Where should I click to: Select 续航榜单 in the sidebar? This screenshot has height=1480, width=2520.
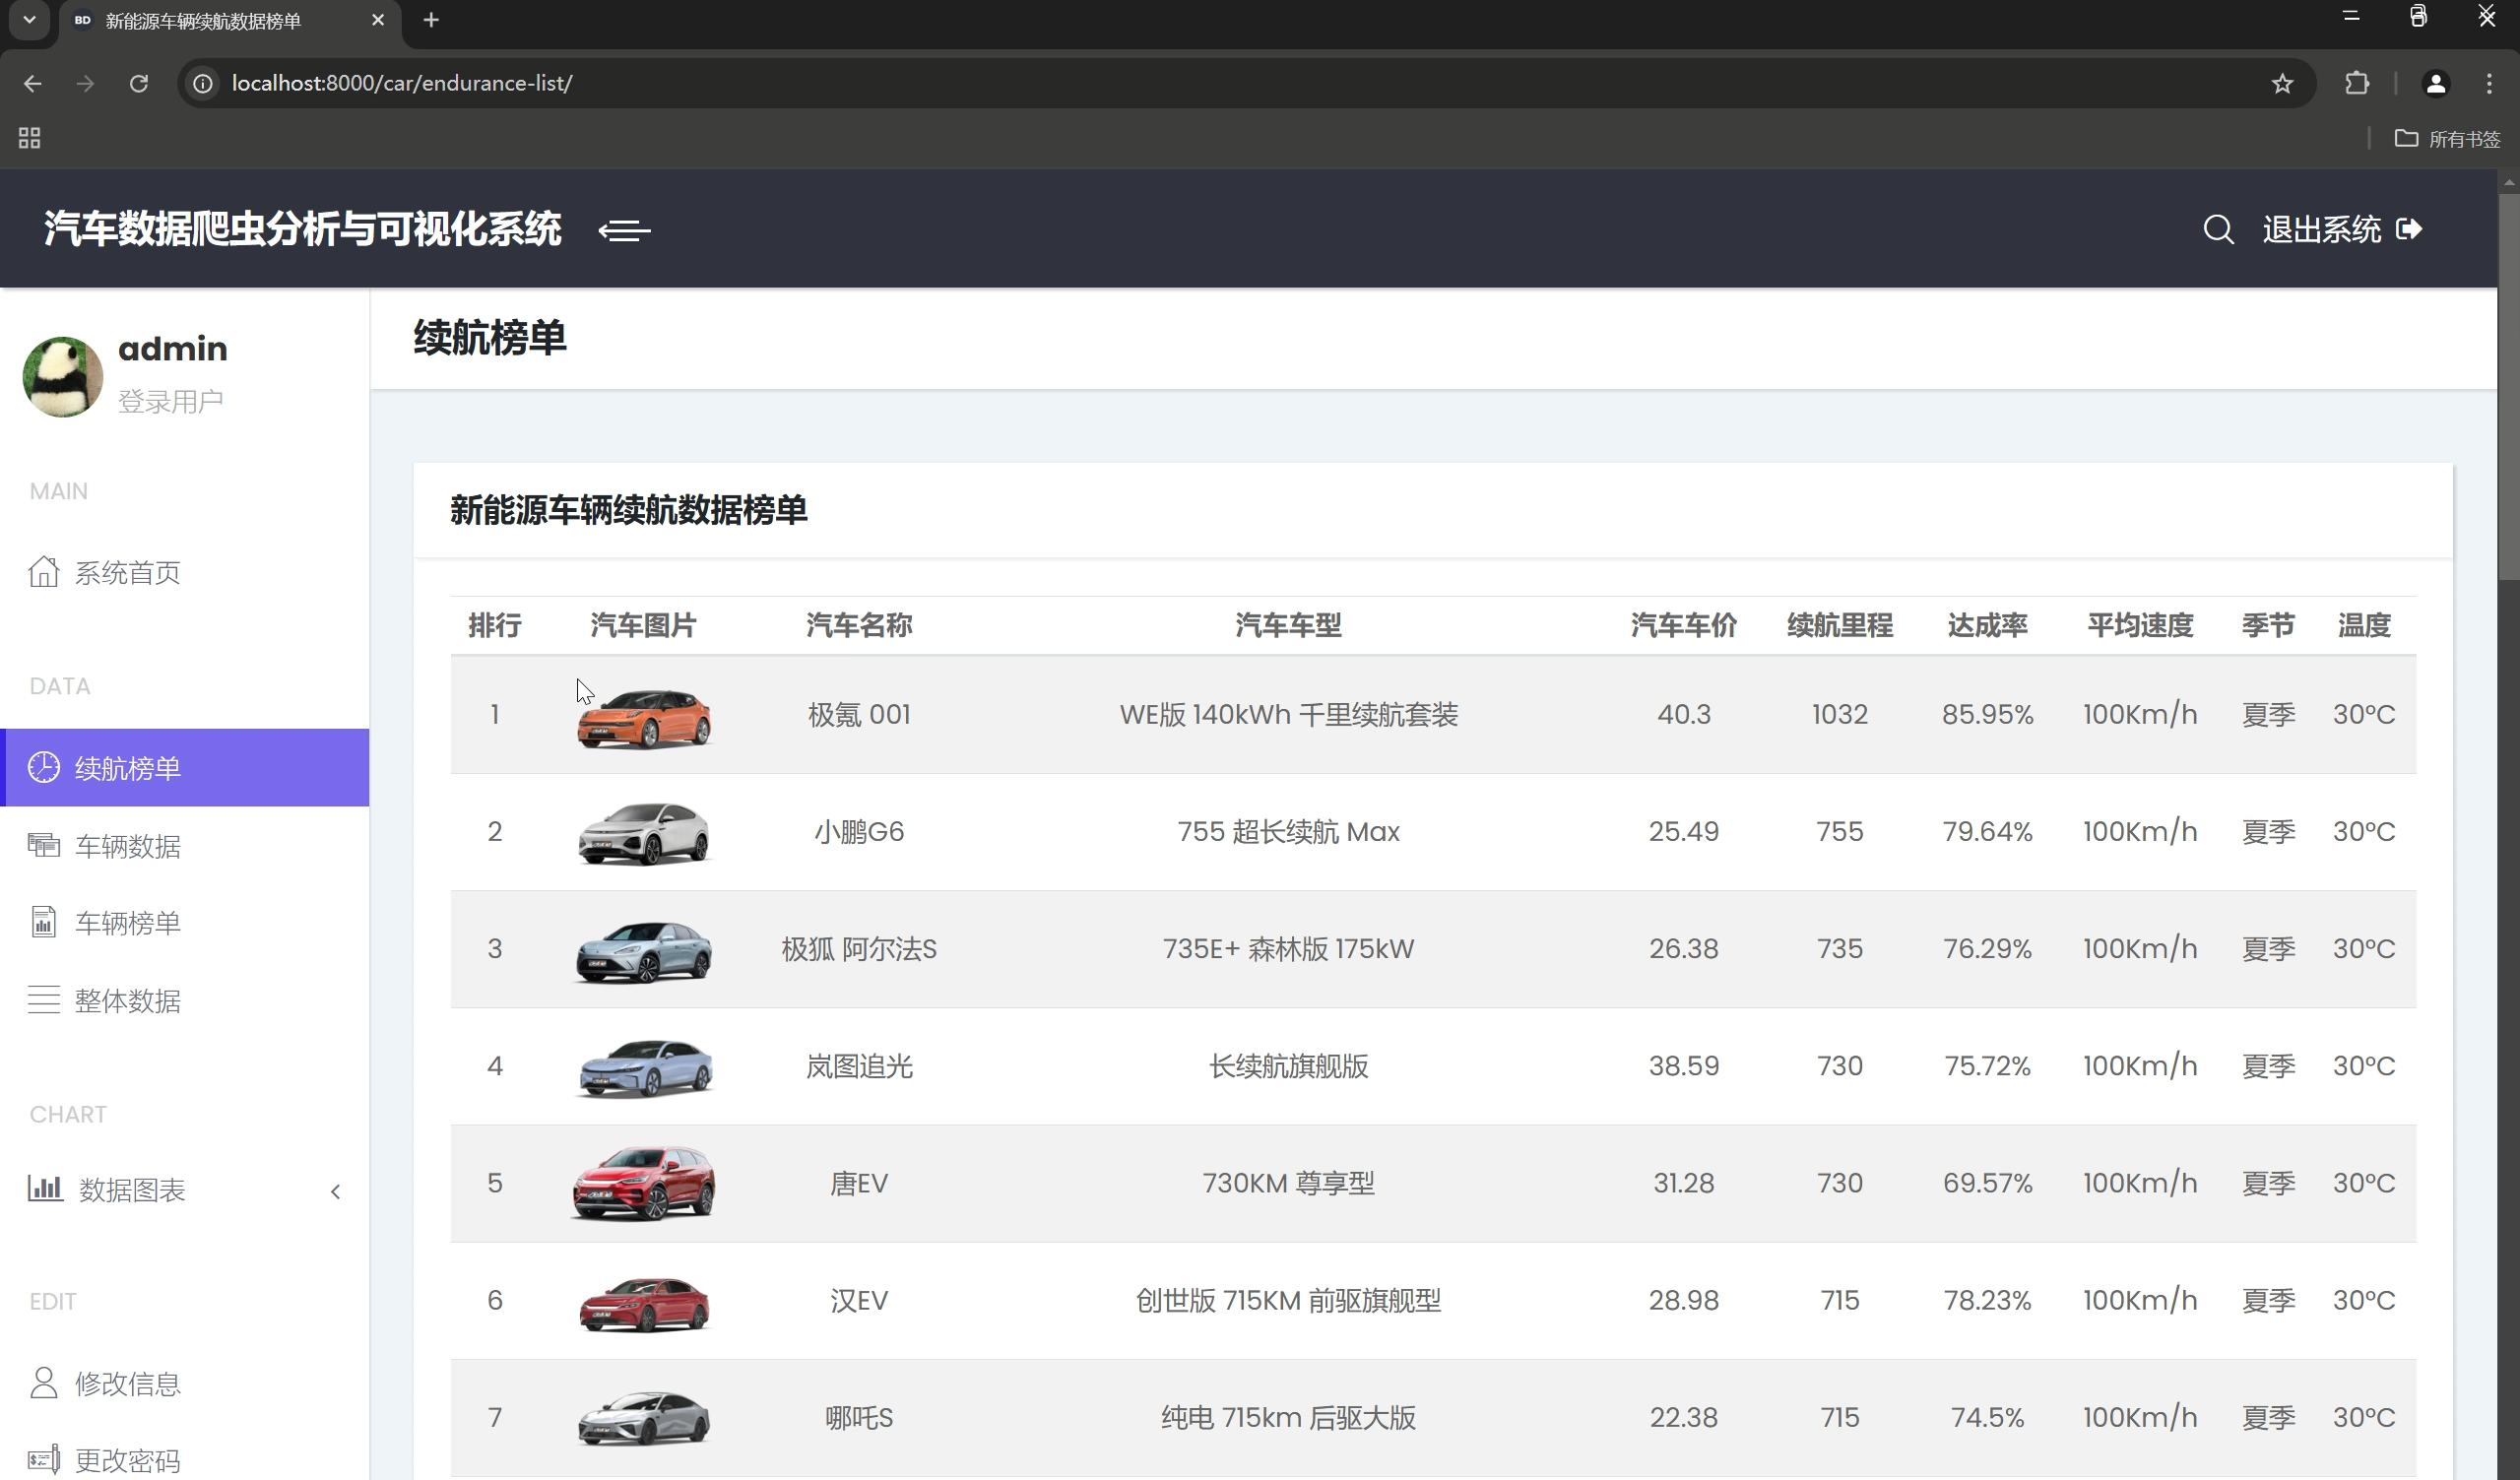[185, 767]
